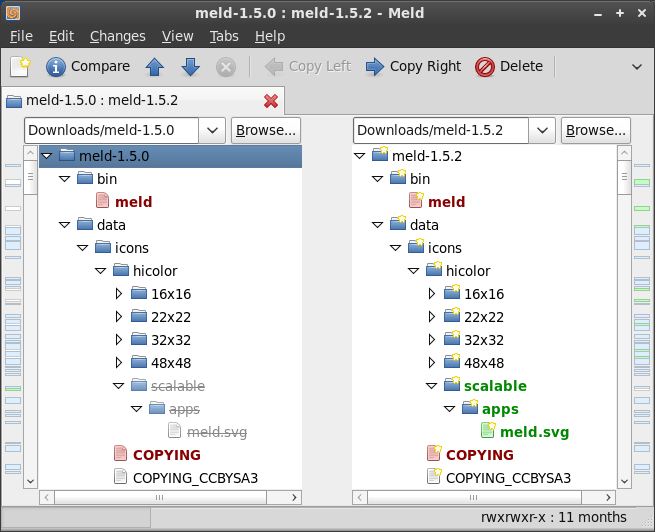This screenshot has width=655, height=532.
Task: Click the left Browse... button
Action: click(x=266, y=130)
